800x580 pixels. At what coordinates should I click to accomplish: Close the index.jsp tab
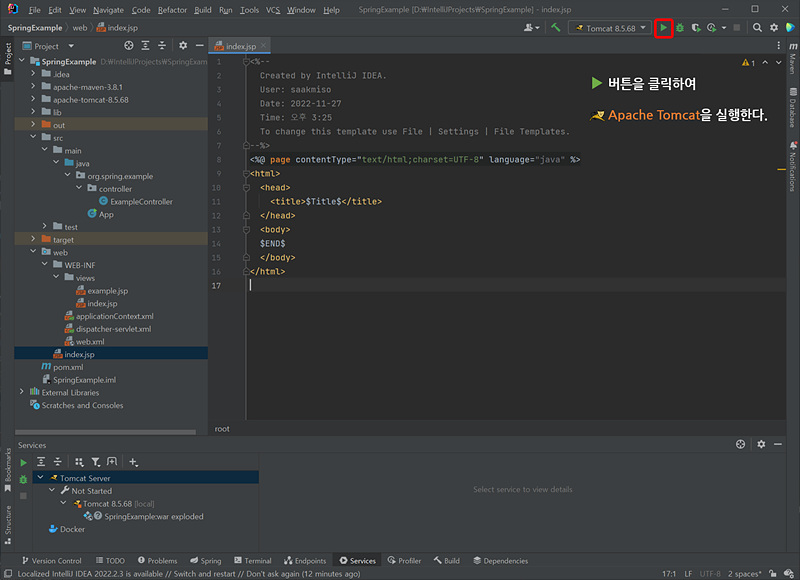pos(263,45)
